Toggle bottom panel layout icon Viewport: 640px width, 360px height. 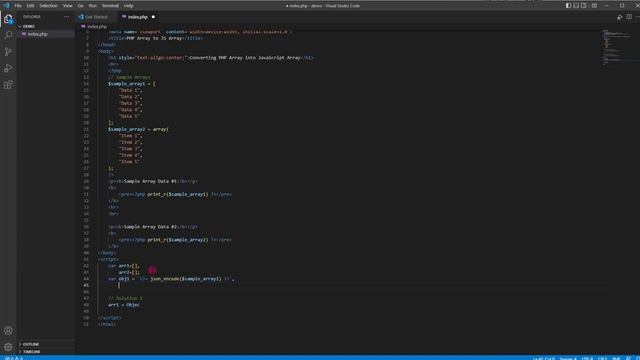pos(576,6)
